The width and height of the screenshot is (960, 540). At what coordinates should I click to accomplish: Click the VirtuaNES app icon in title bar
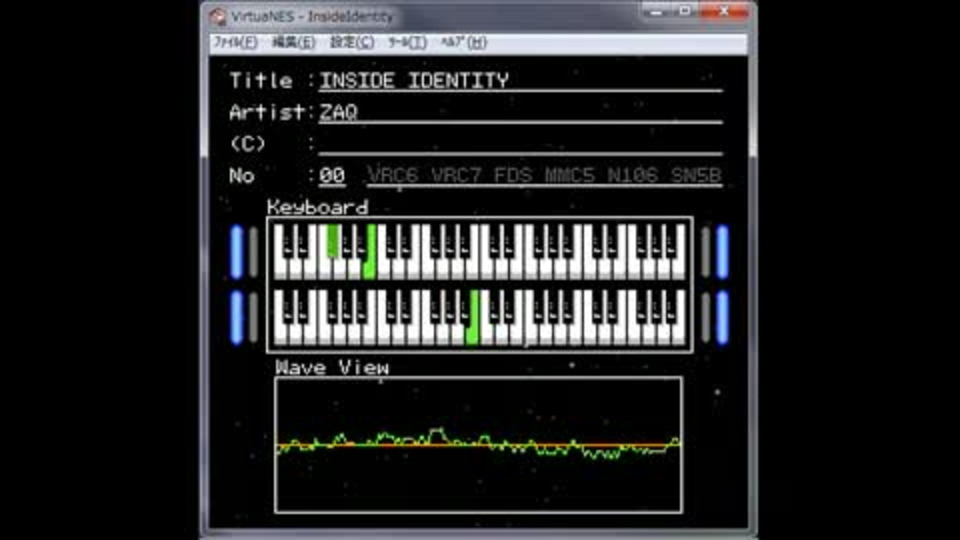click(x=217, y=17)
